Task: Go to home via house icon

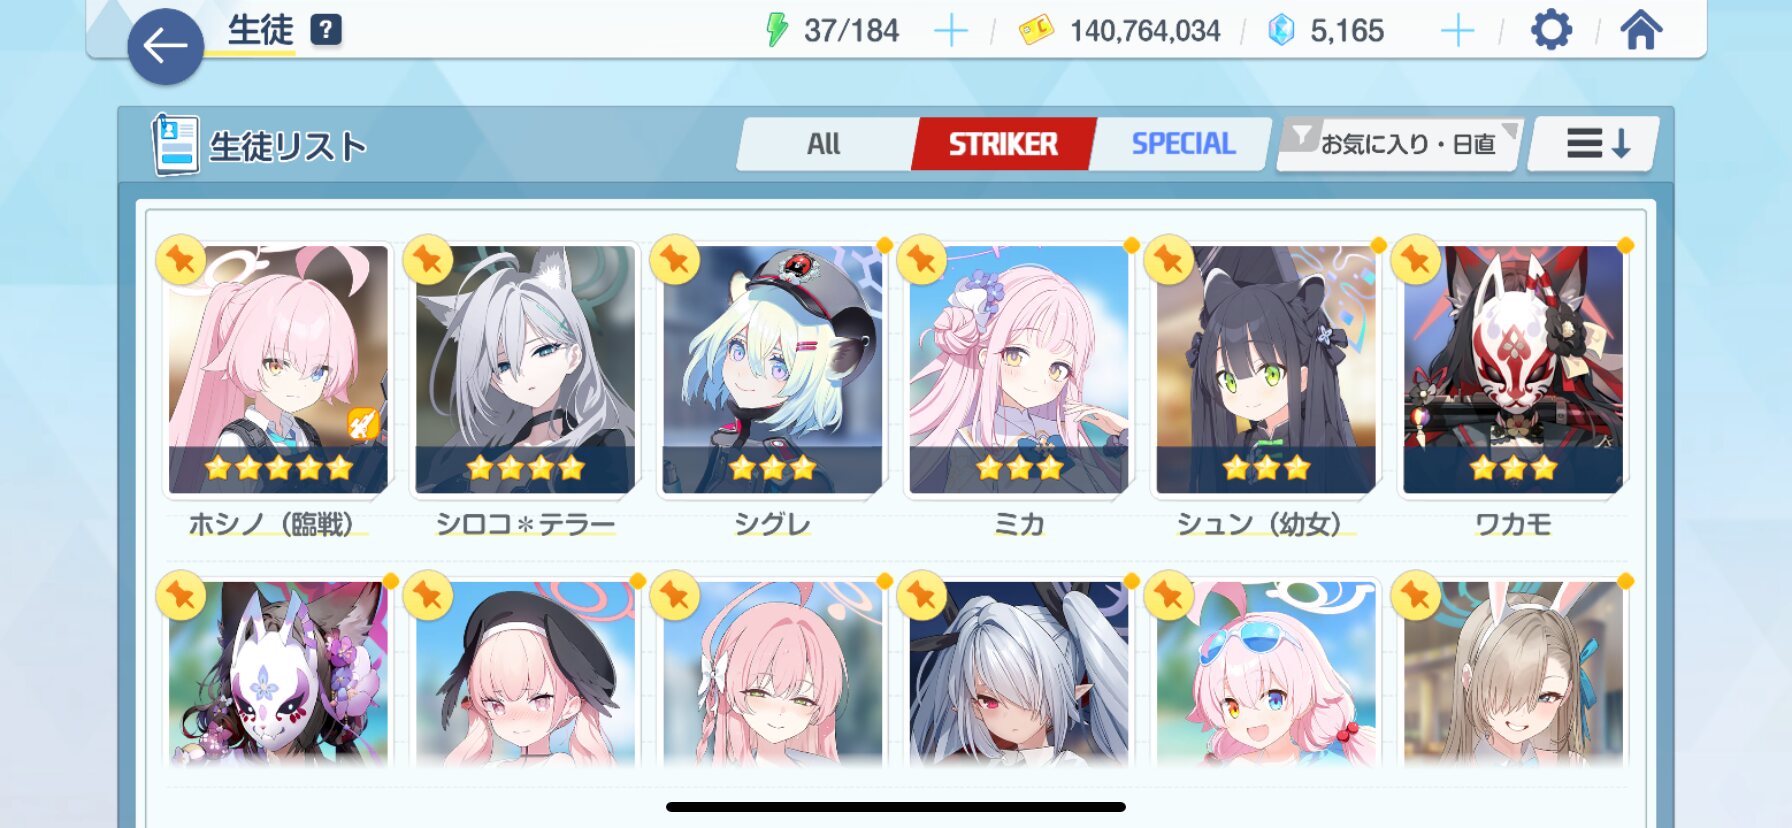Action: point(1641,30)
